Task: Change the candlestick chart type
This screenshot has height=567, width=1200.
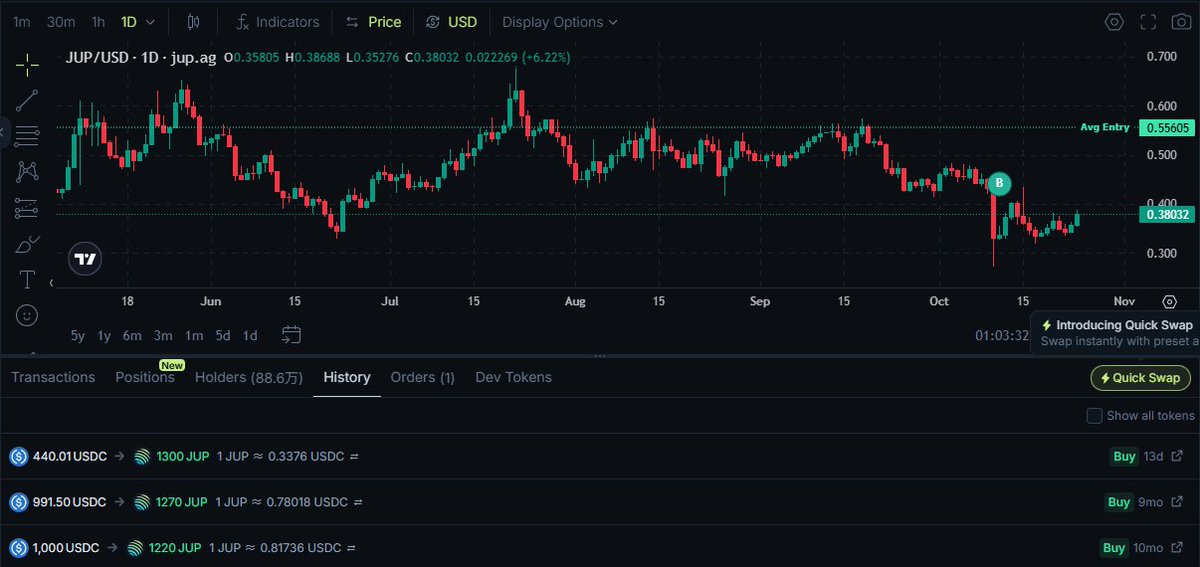Action: pyautogui.click(x=194, y=21)
